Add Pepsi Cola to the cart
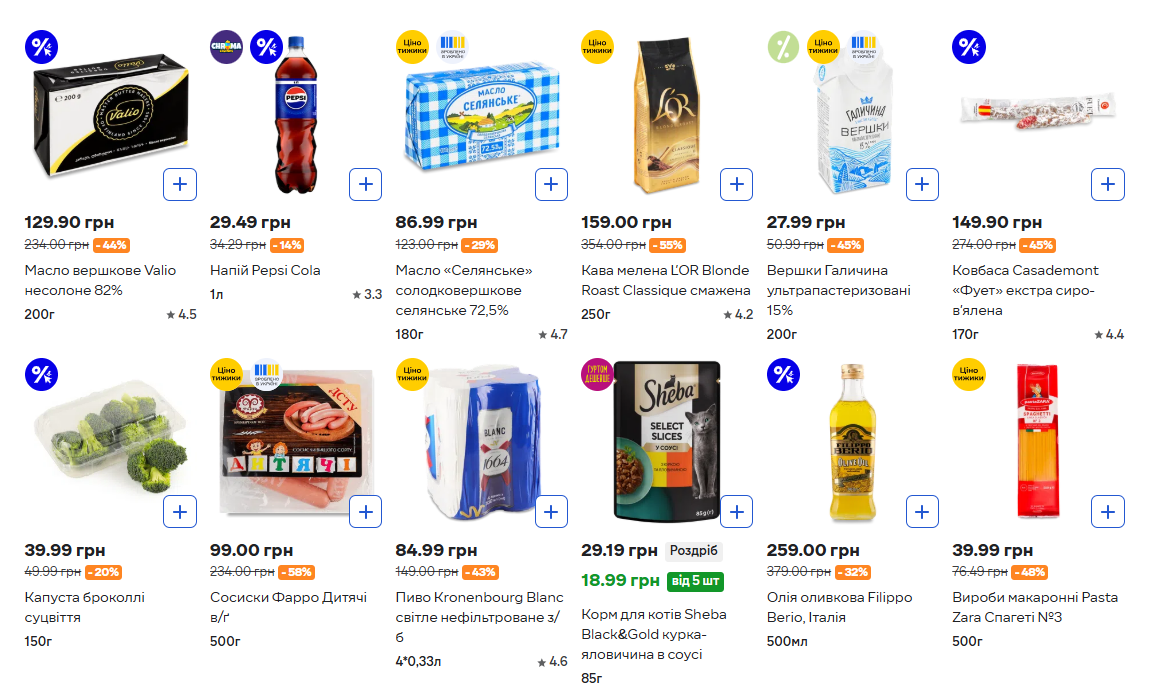 tap(366, 184)
